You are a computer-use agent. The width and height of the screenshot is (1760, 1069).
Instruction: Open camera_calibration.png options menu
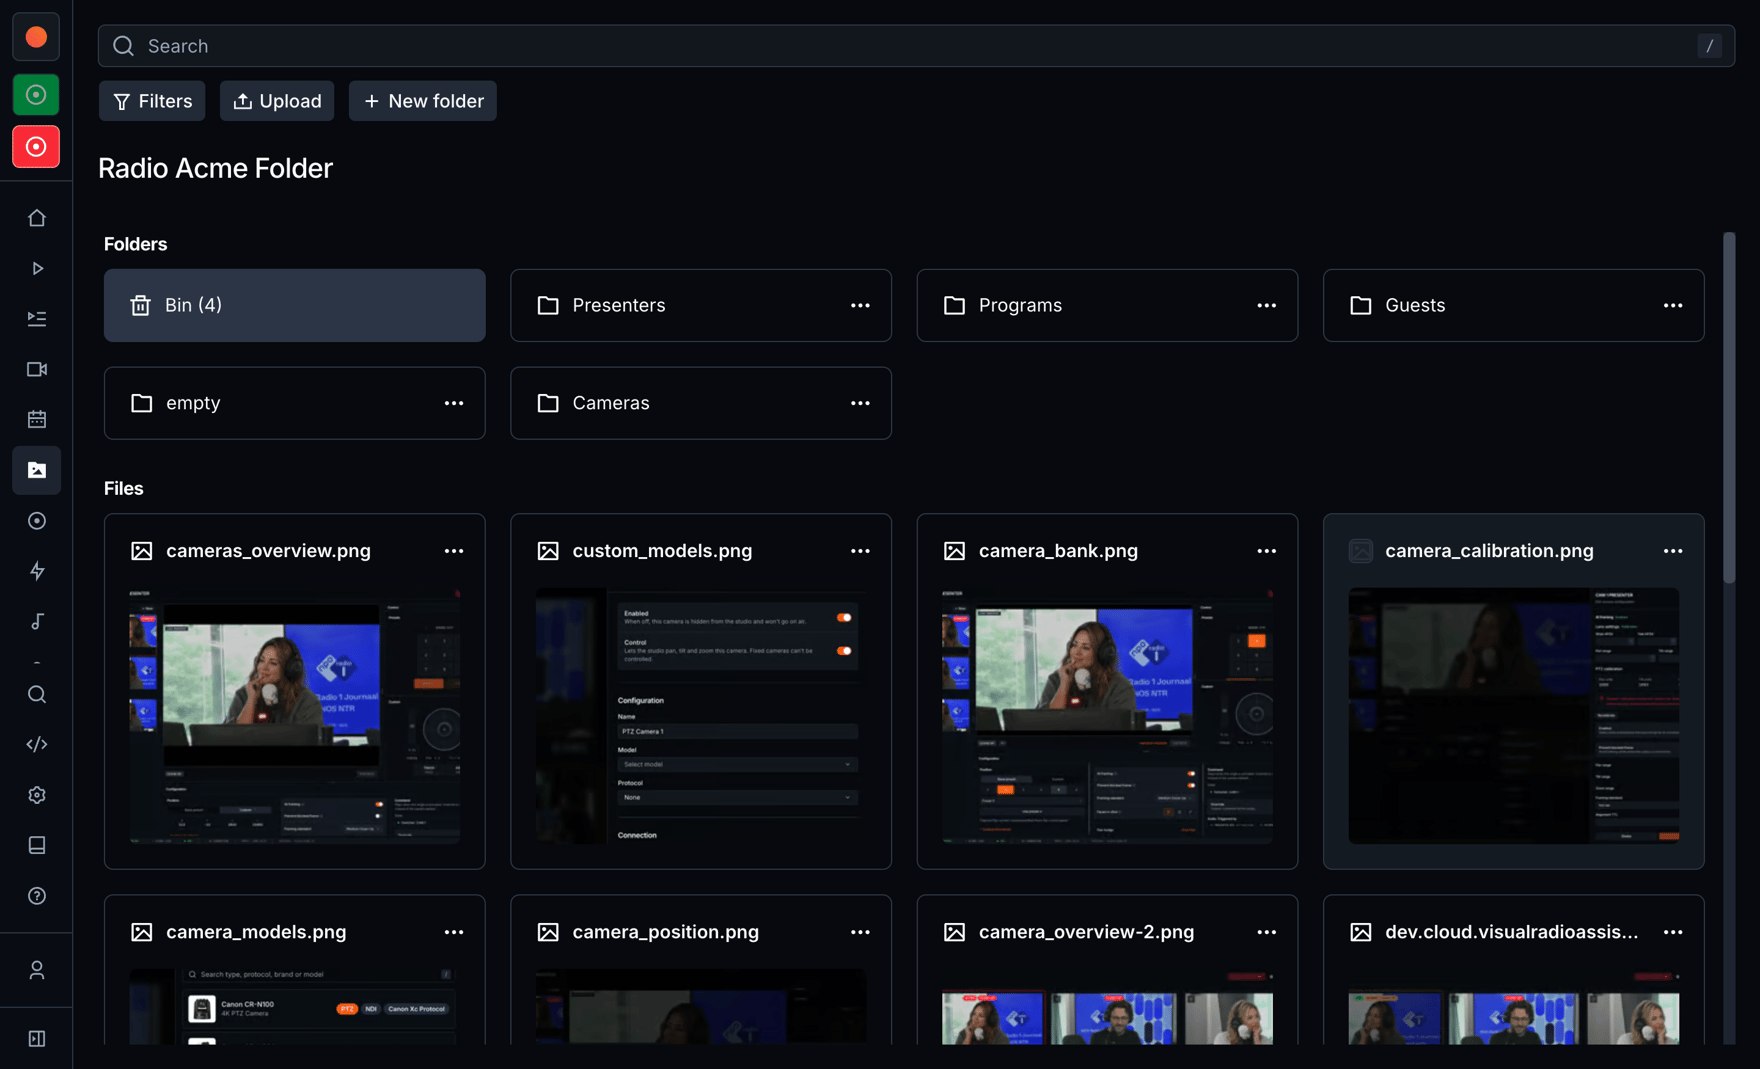(x=1673, y=551)
